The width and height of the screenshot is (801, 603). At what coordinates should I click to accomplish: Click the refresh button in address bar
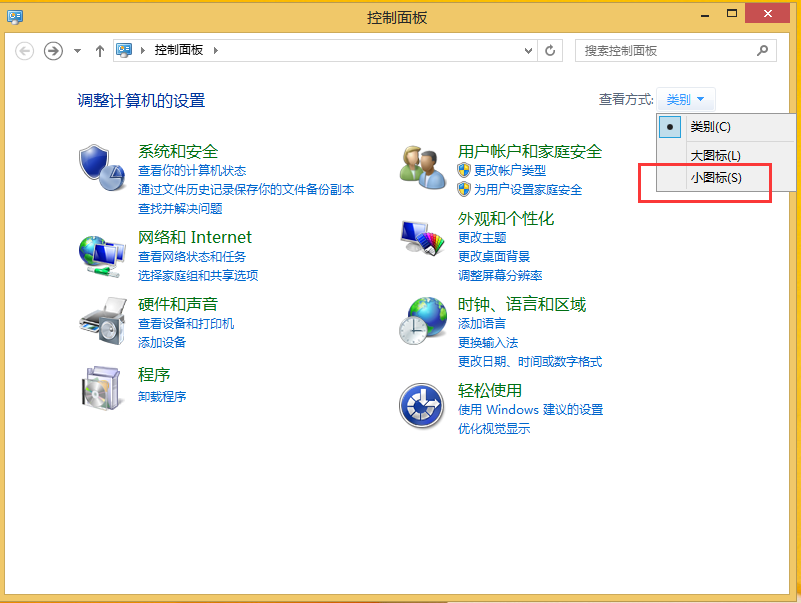coord(550,51)
